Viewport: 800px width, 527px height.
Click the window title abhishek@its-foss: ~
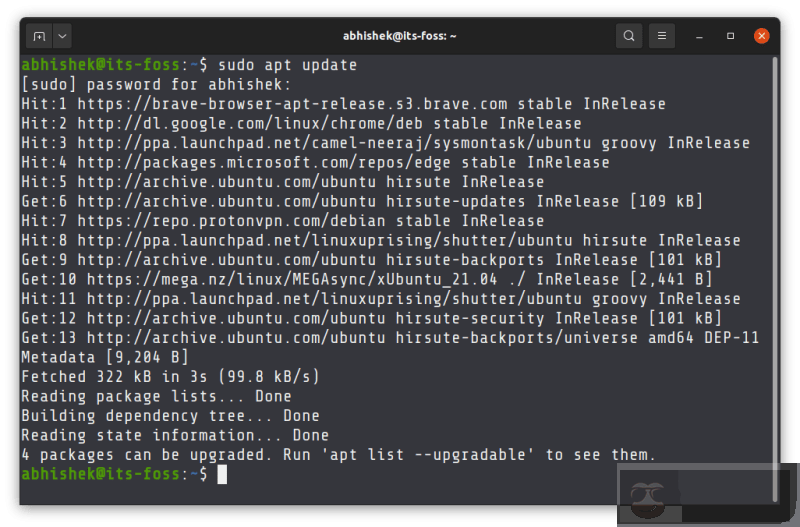(x=399, y=36)
